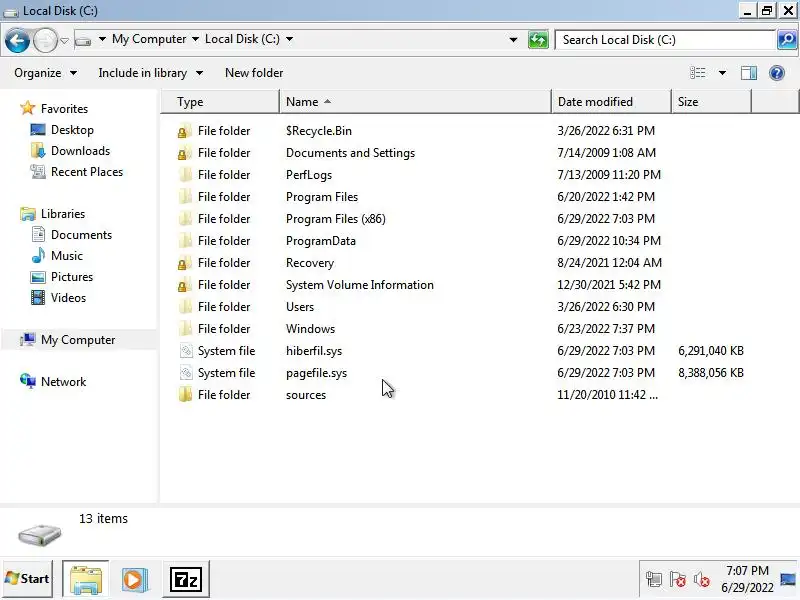
Task: Select System Volume Information folder name
Action: pyautogui.click(x=359, y=285)
